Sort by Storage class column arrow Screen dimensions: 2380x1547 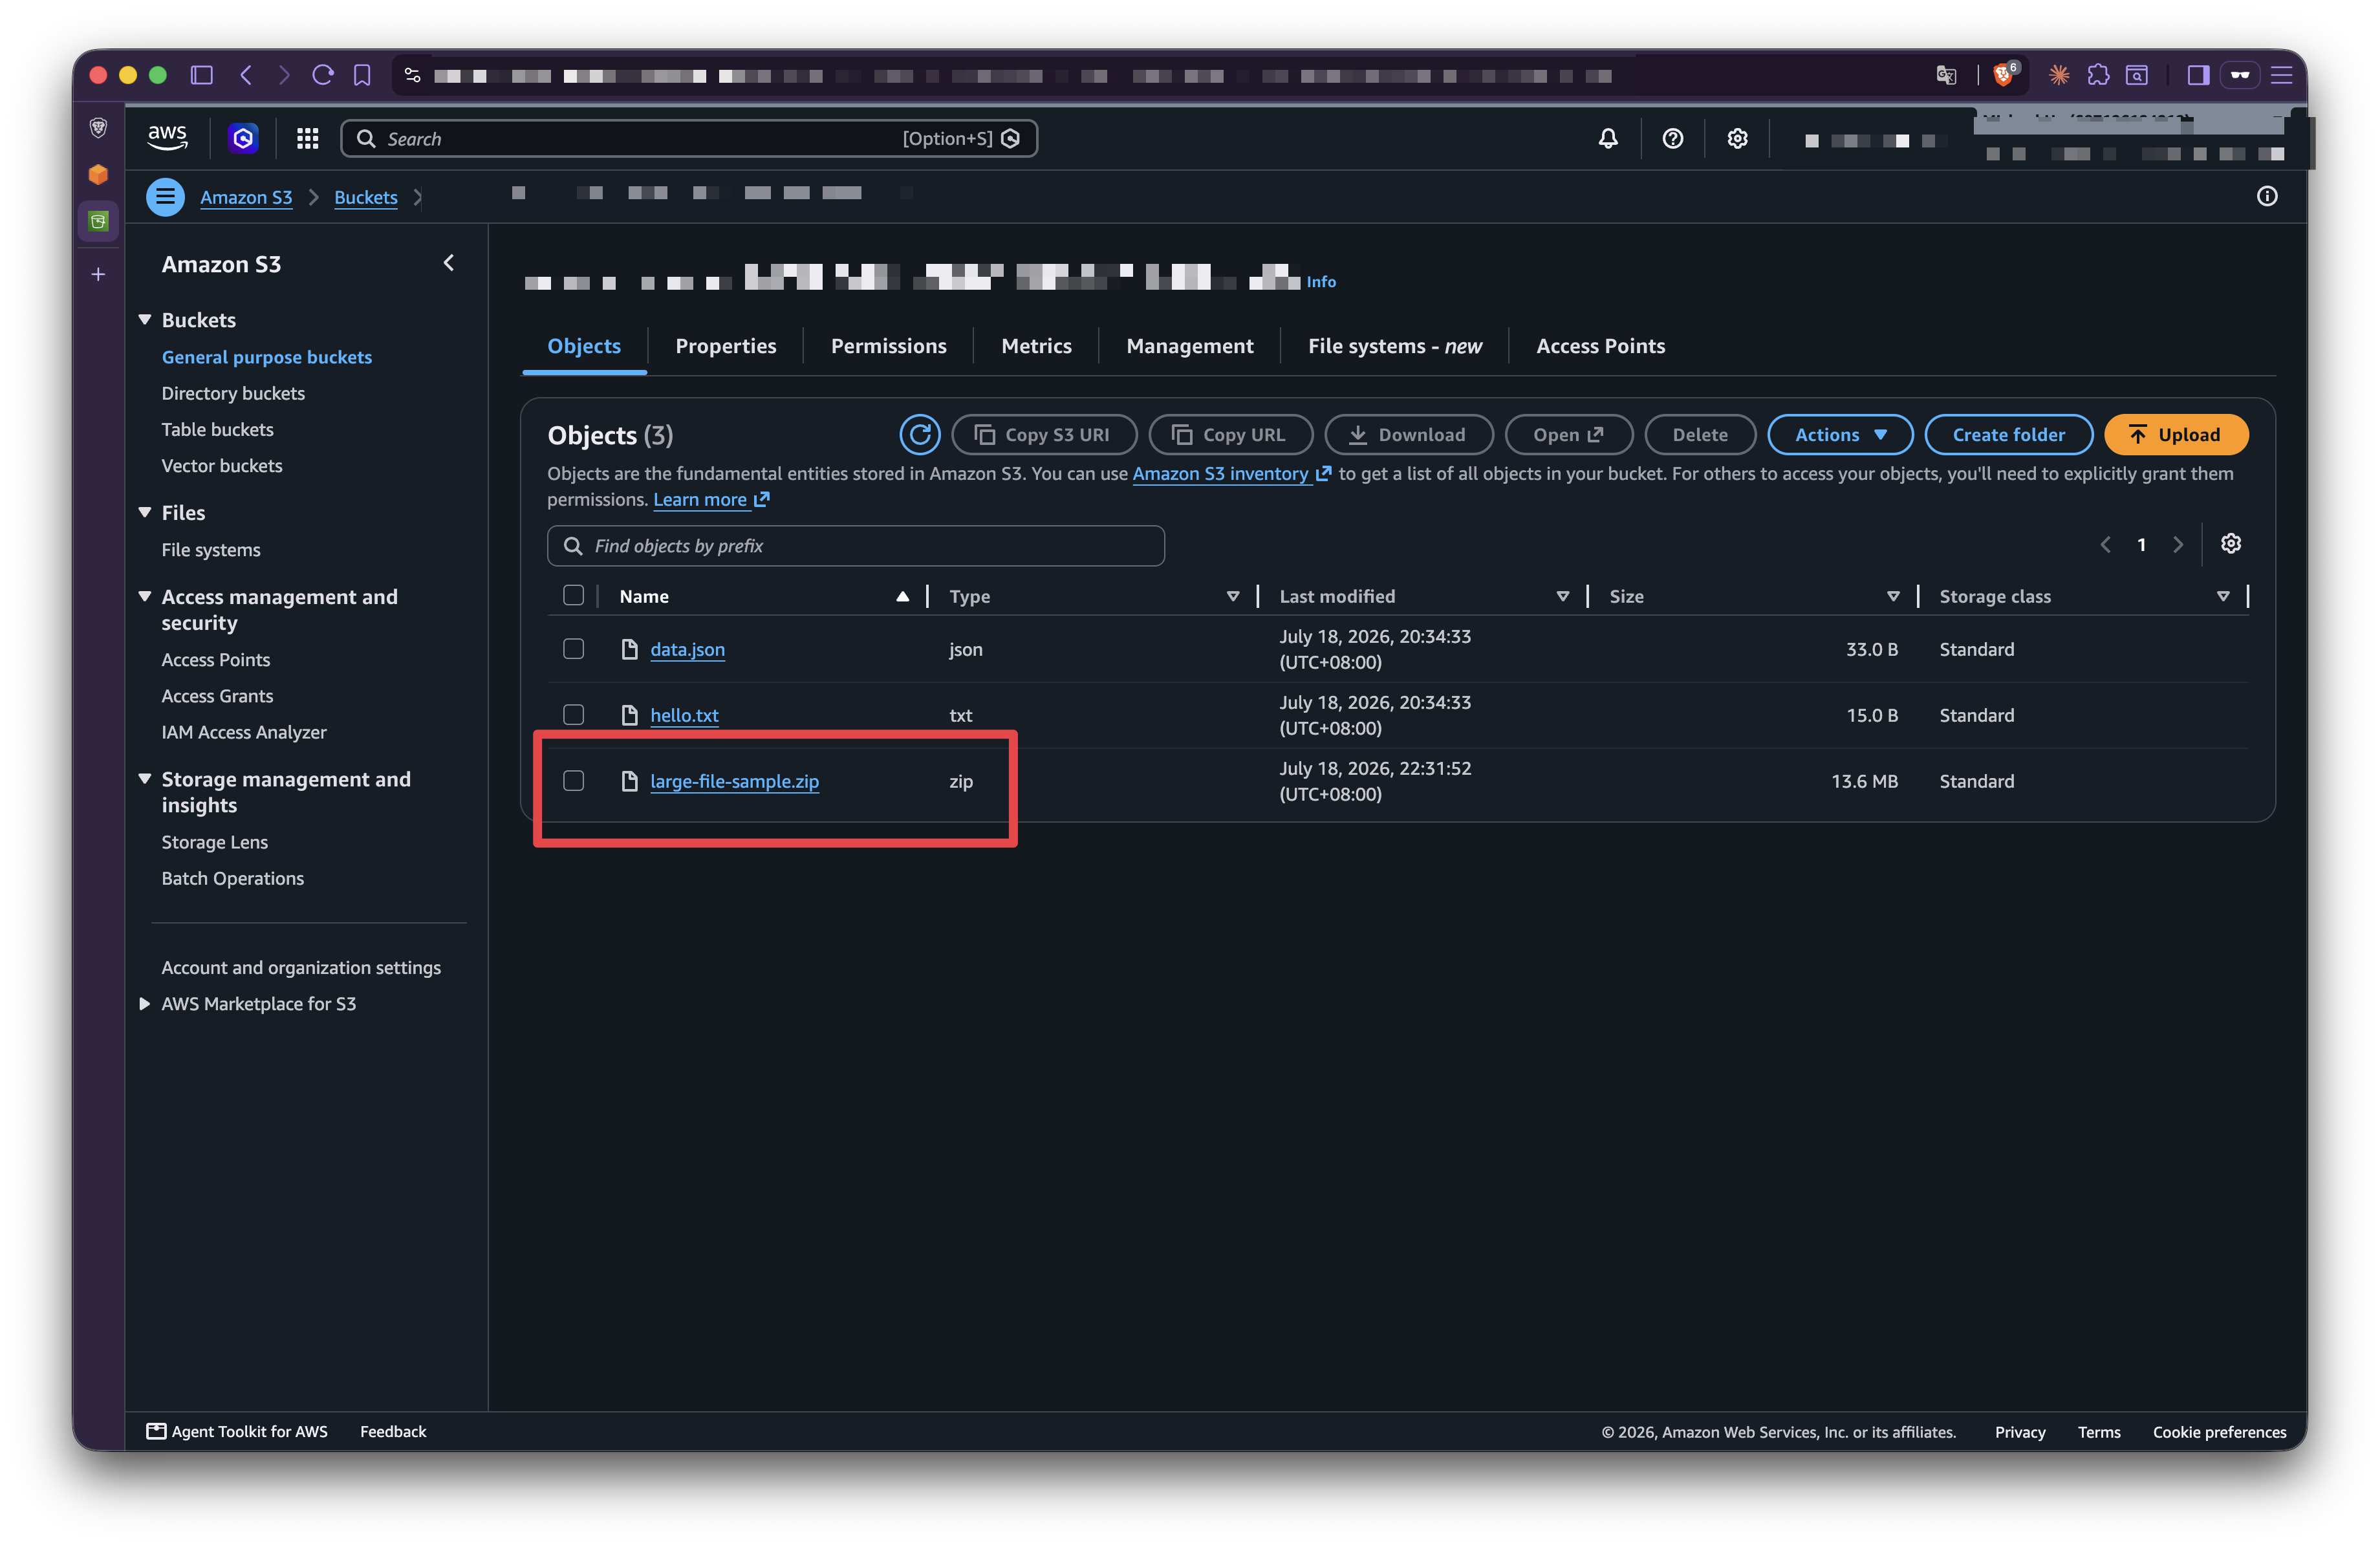pyautogui.click(x=2222, y=596)
